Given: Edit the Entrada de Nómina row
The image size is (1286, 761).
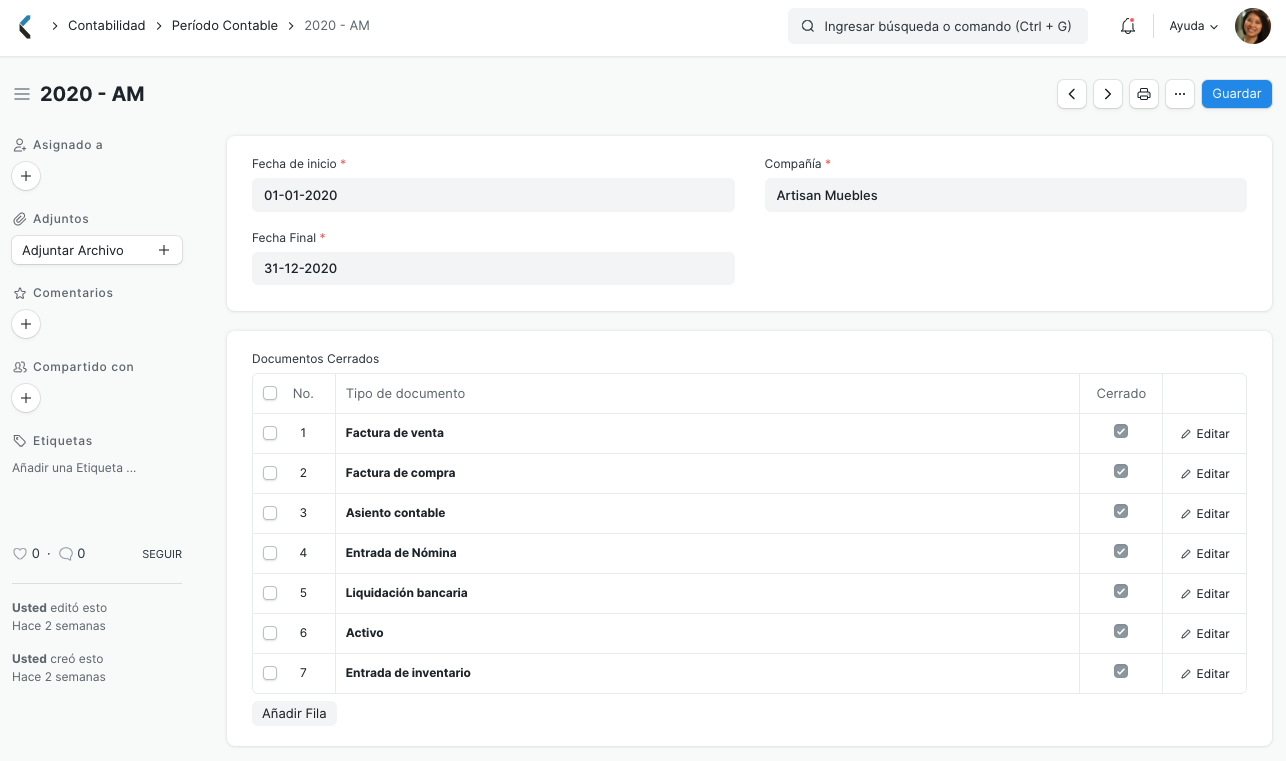Looking at the screenshot, I should 1205,554.
